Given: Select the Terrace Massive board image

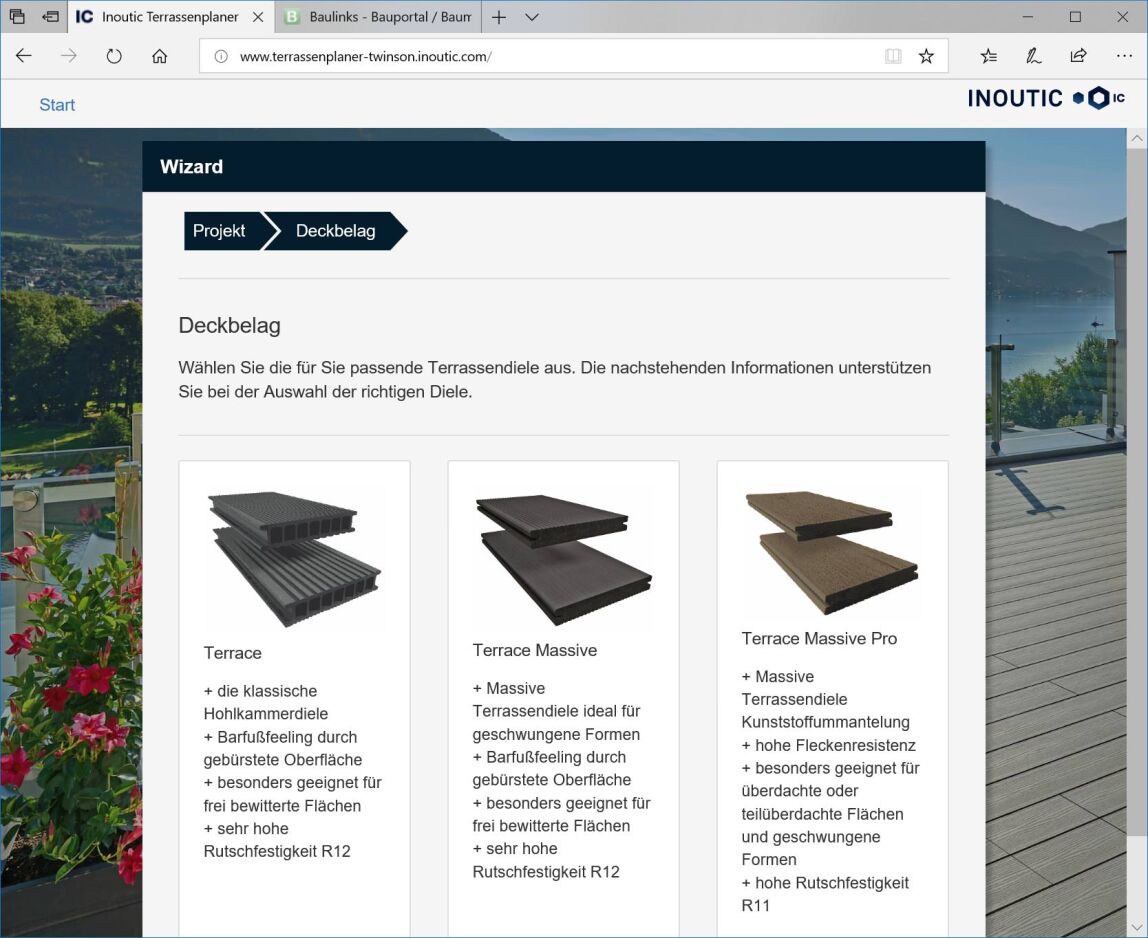Looking at the screenshot, I should pos(563,558).
